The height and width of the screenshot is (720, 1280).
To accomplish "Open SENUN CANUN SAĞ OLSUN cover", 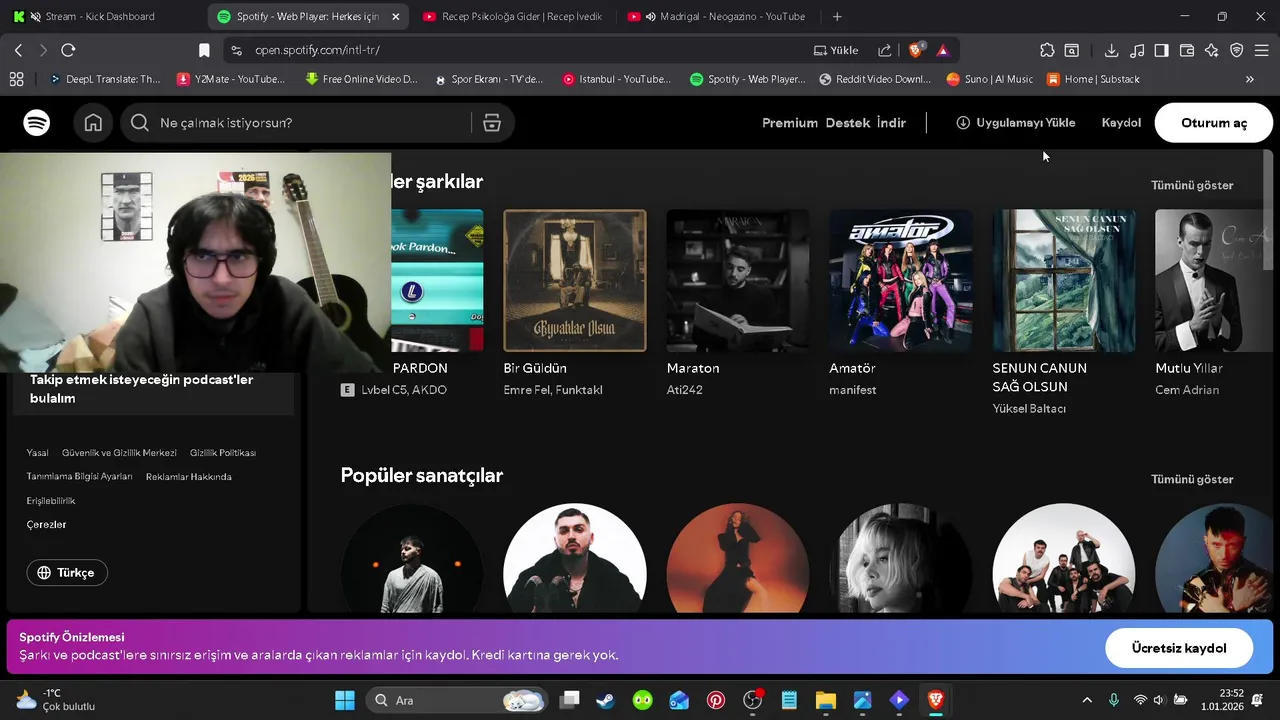I will [x=1064, y=280].
